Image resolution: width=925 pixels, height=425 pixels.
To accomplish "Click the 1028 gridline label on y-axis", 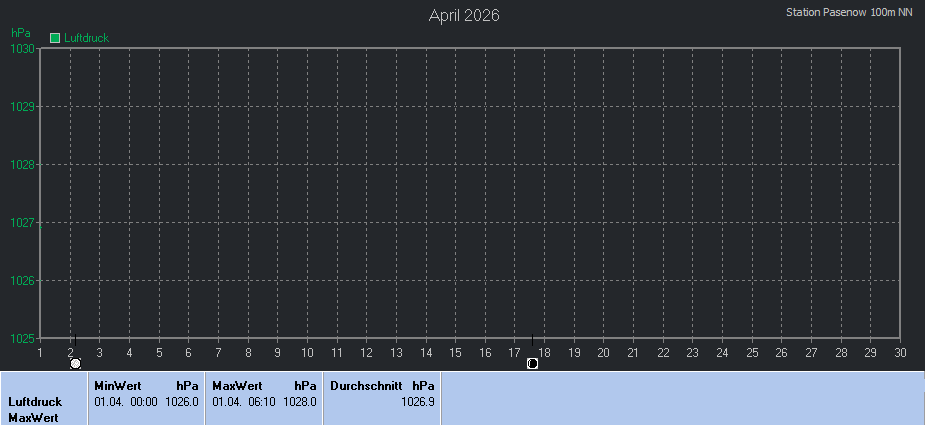I will tap(22, 164).
